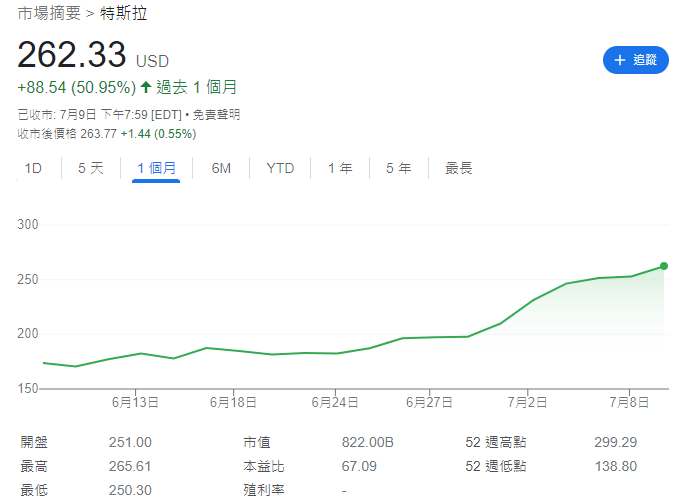The image size is (696, 503).
Task: Click the plus icon in 追蹤 button
Action: (619, 60)
